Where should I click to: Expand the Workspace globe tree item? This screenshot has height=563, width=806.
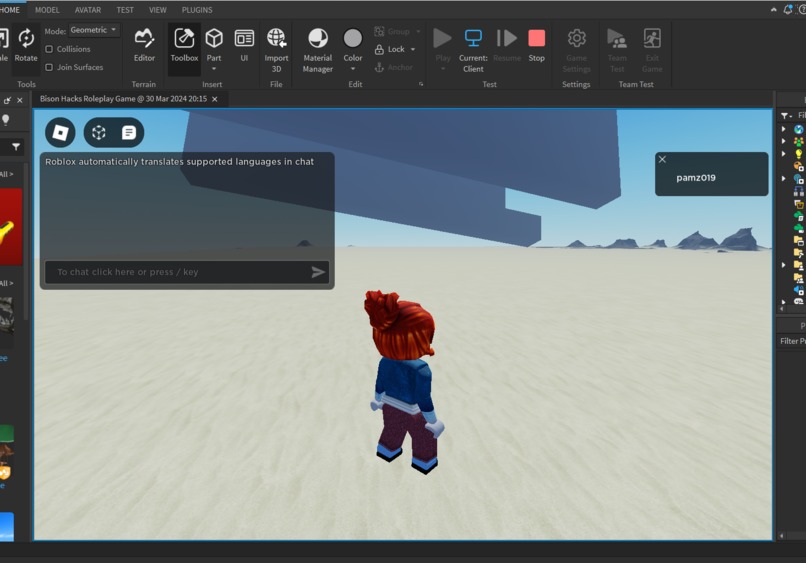[x=783, y=129]
